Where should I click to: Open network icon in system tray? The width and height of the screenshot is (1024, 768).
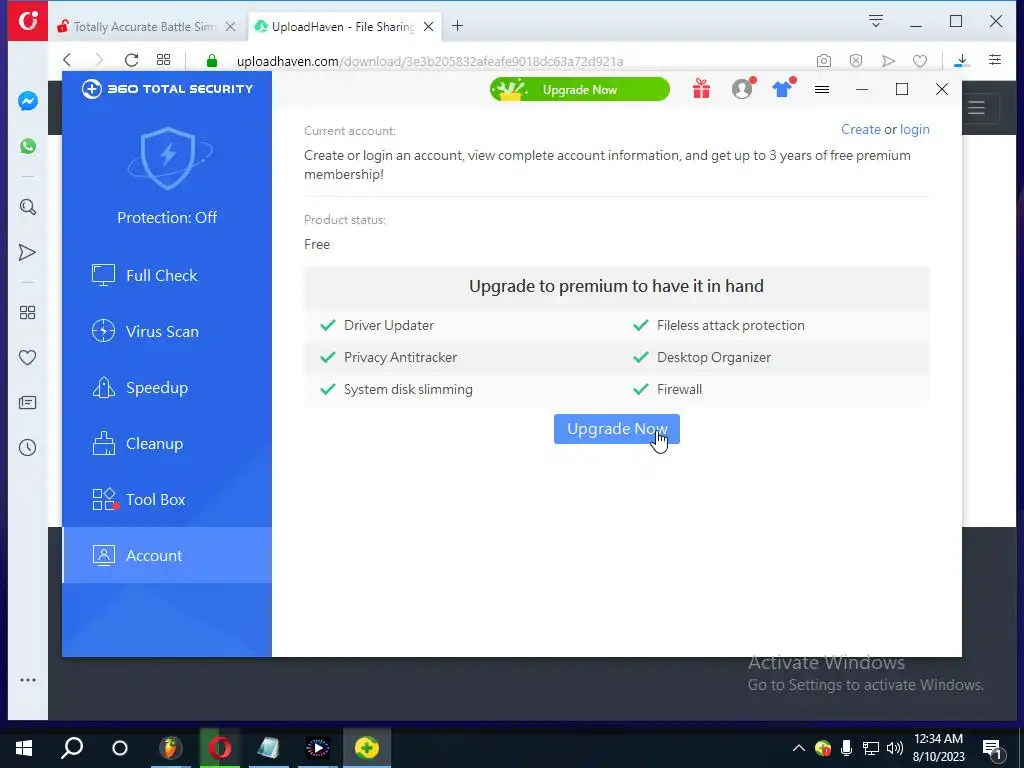pyautogui.click(x=871, y=748)
